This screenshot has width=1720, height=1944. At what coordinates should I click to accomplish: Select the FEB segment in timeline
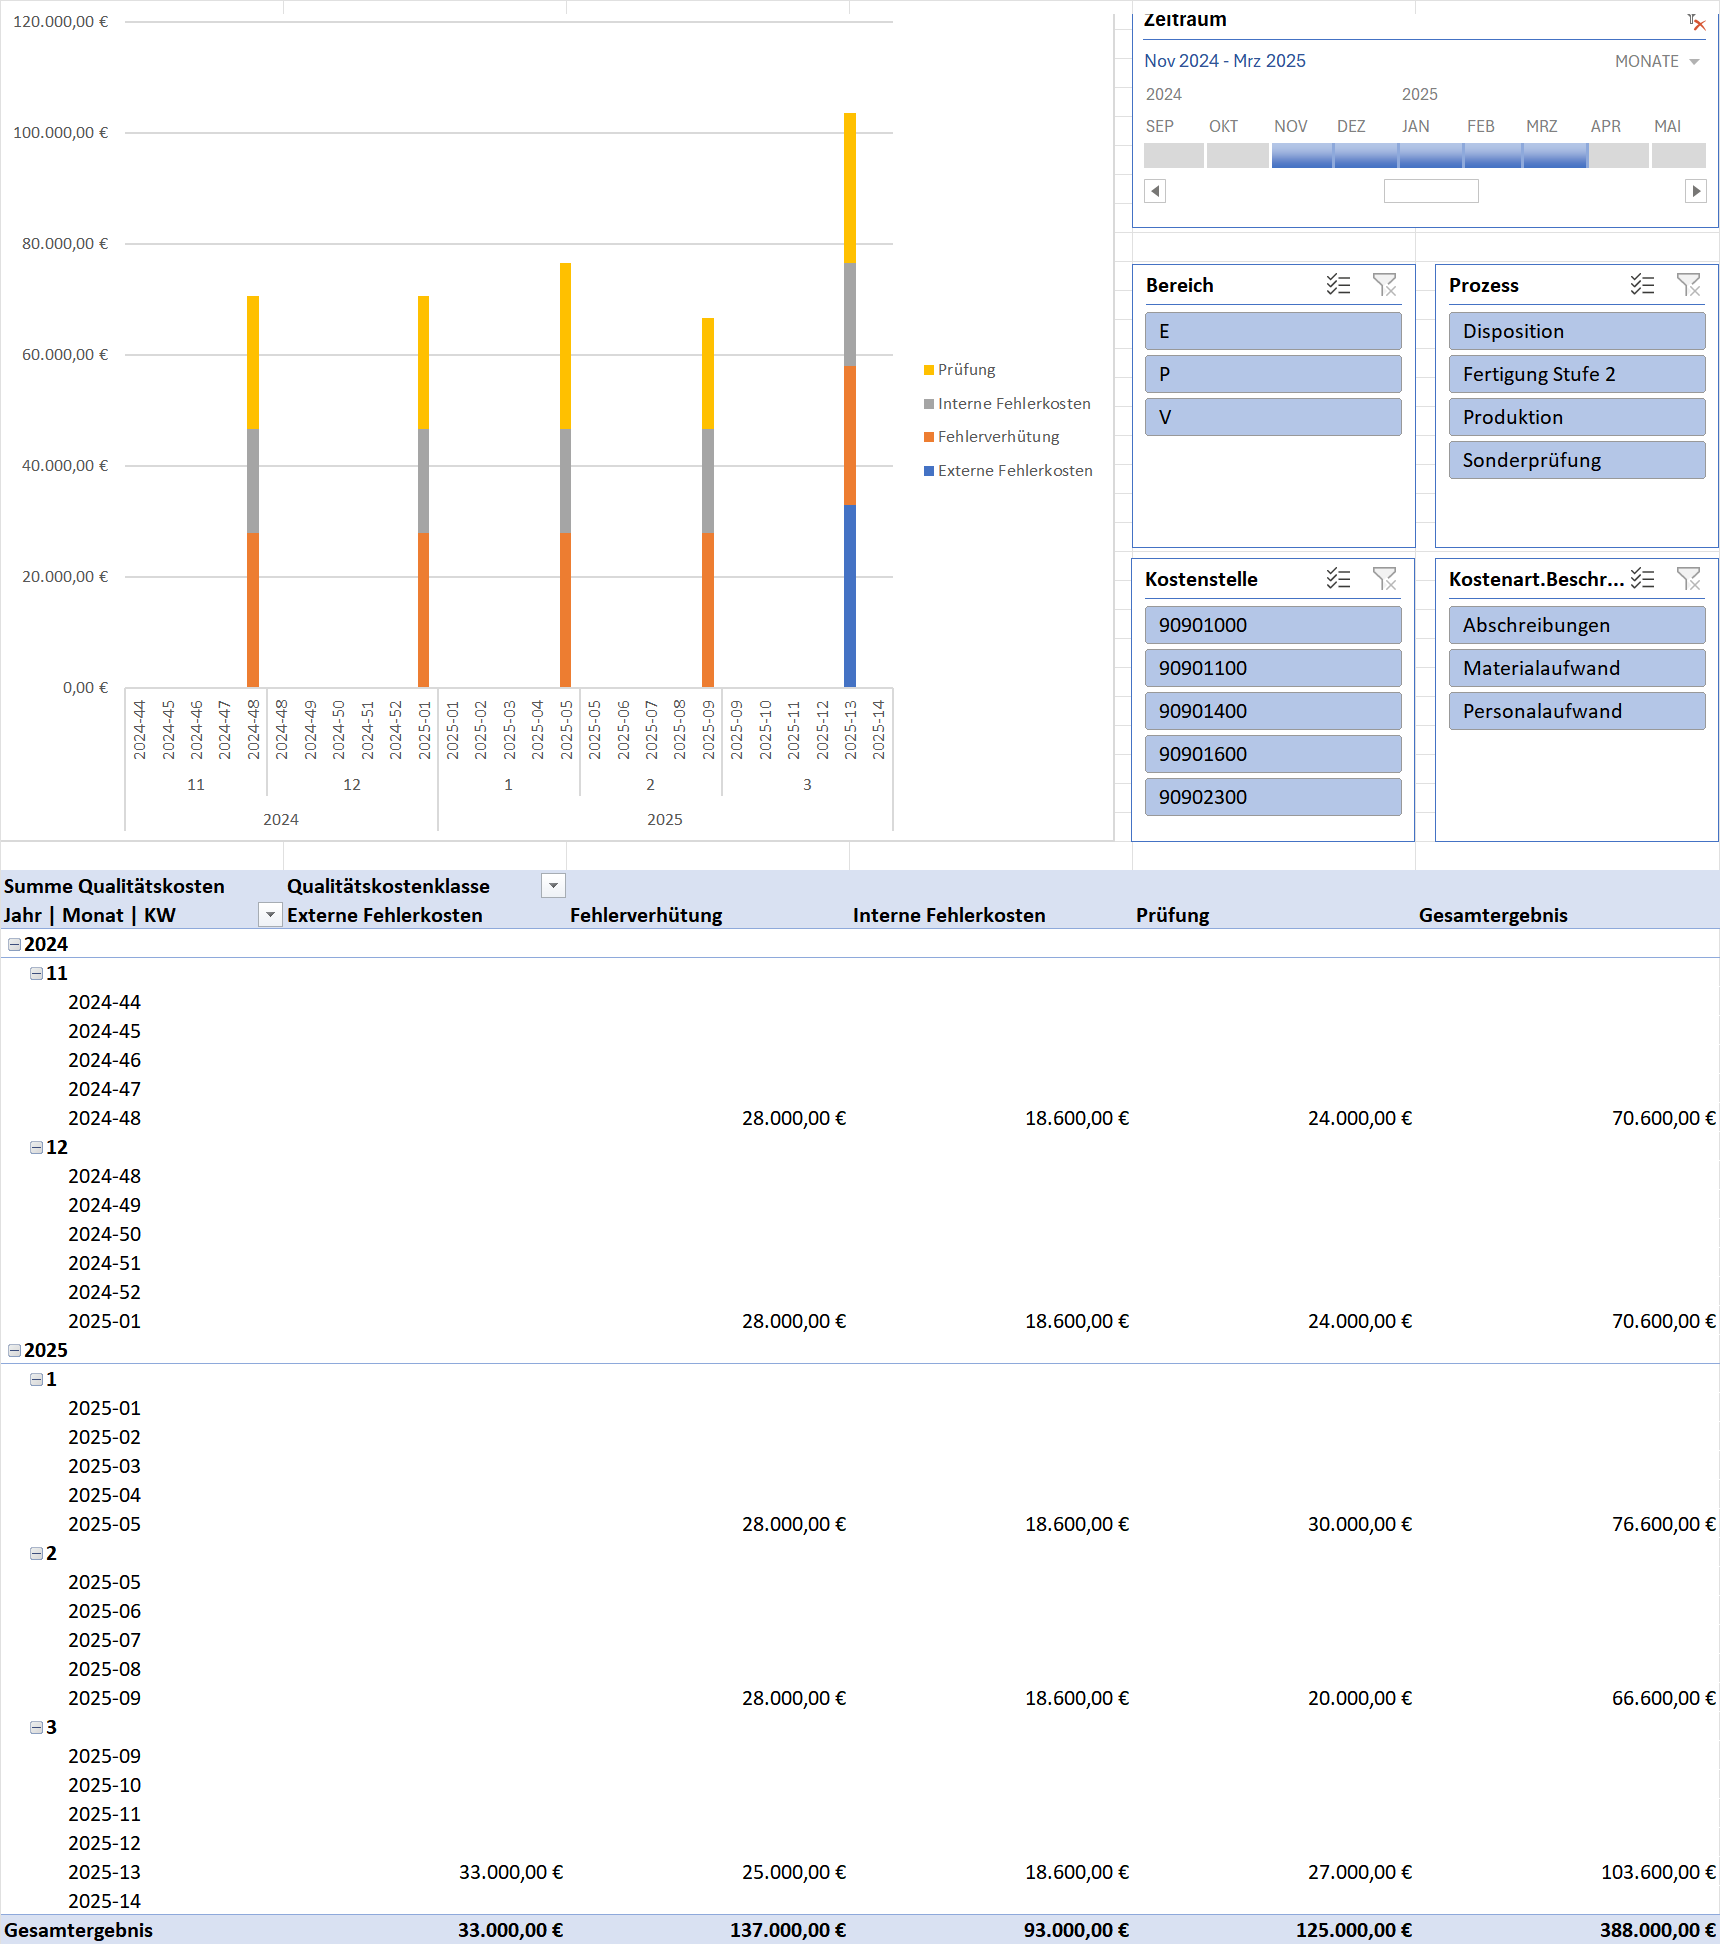pyautogui.click(x=1493, y=155)
